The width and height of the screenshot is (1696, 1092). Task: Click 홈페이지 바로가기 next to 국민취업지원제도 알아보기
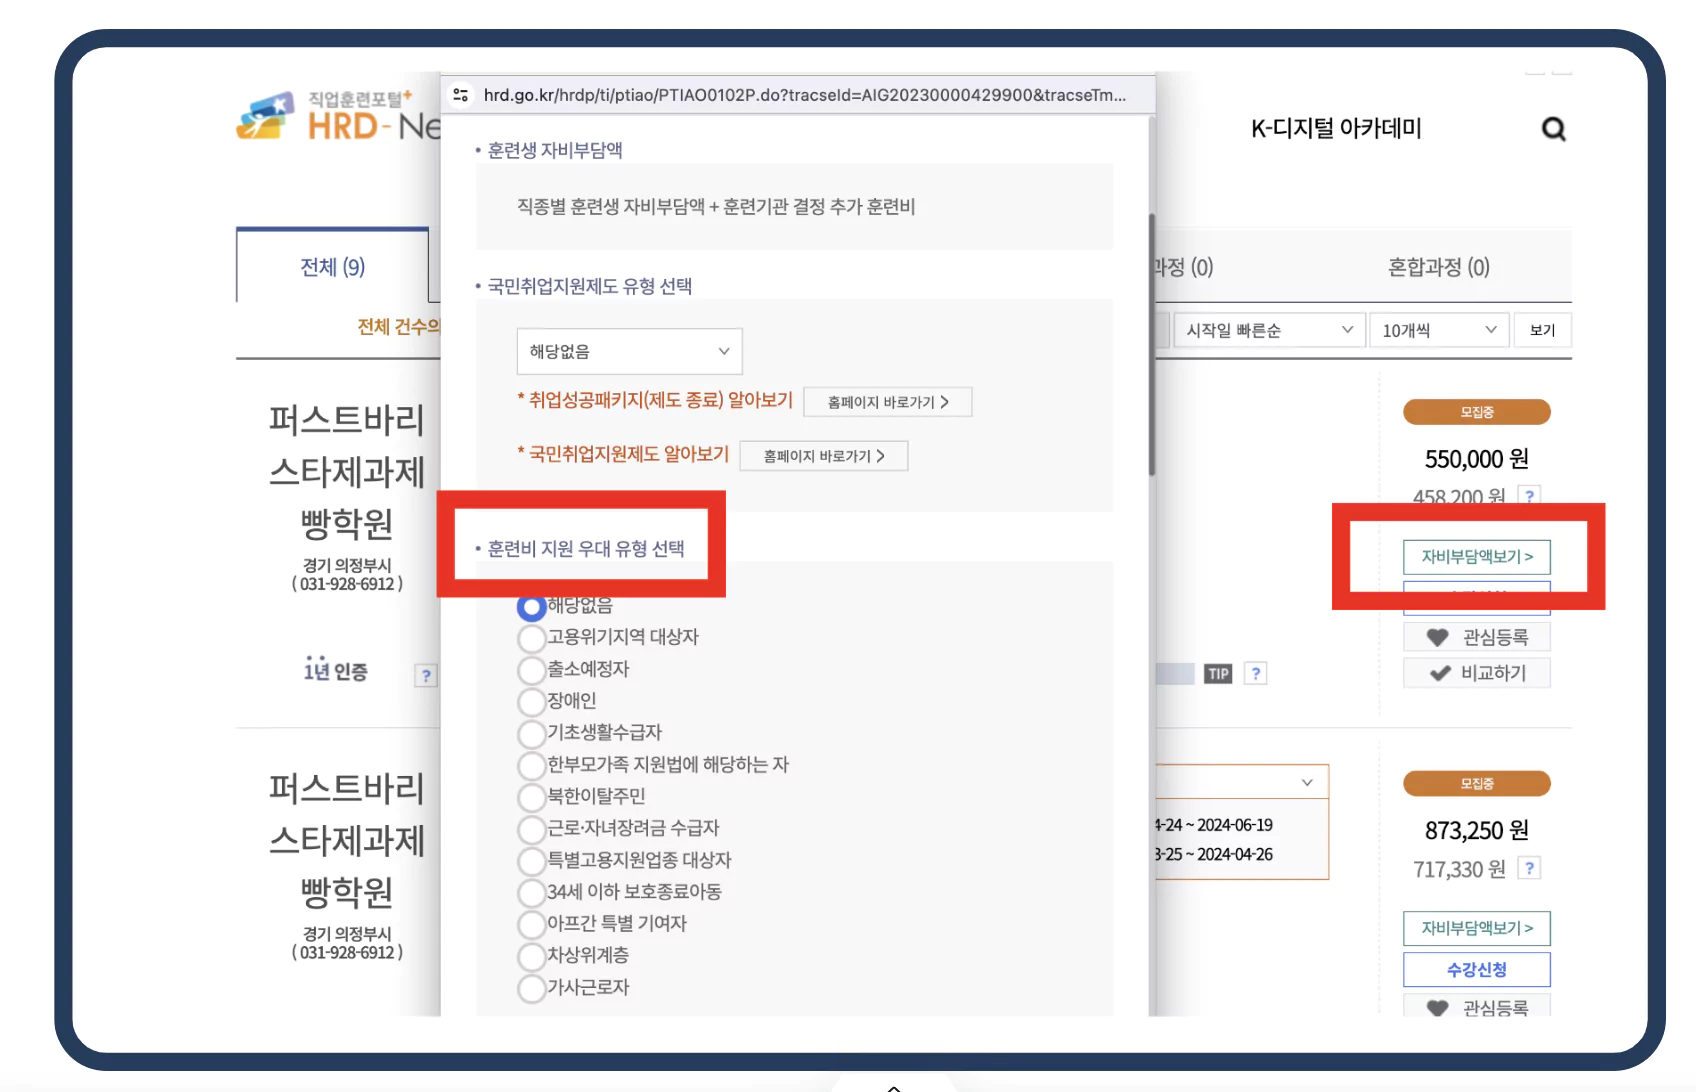point(824,456)
